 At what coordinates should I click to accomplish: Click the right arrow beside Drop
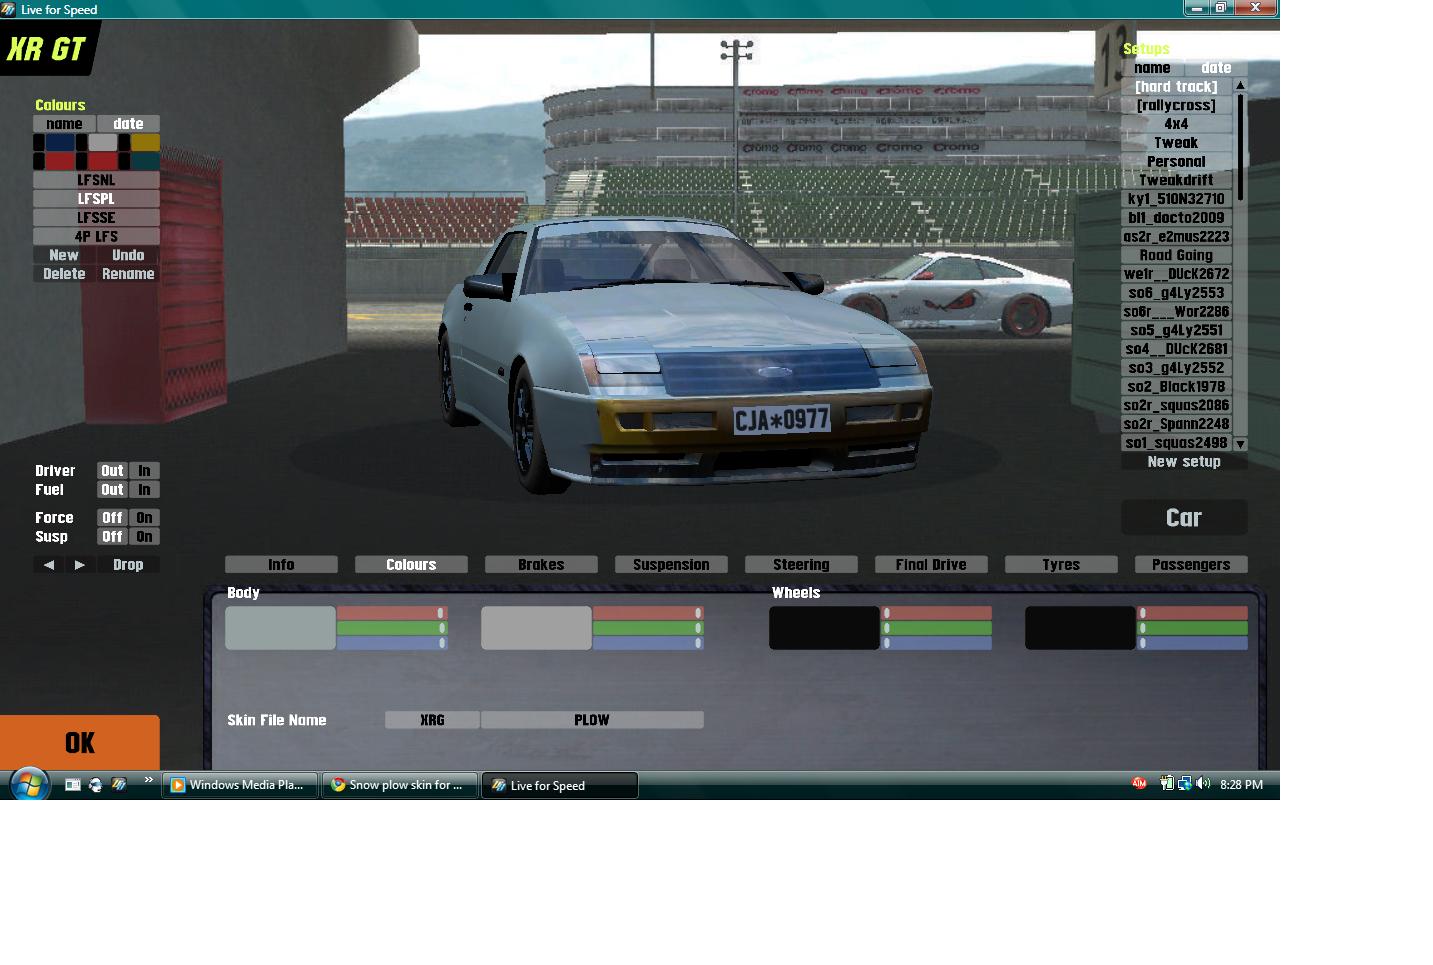click(80, 565)
